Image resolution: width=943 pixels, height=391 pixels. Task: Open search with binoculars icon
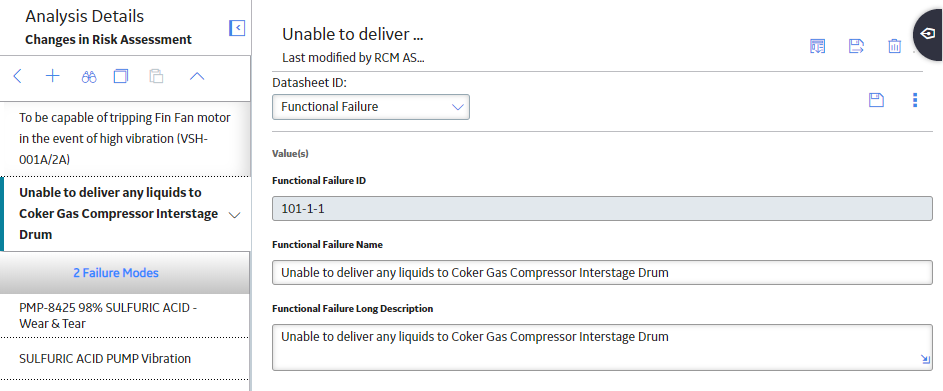click(89, 76)
